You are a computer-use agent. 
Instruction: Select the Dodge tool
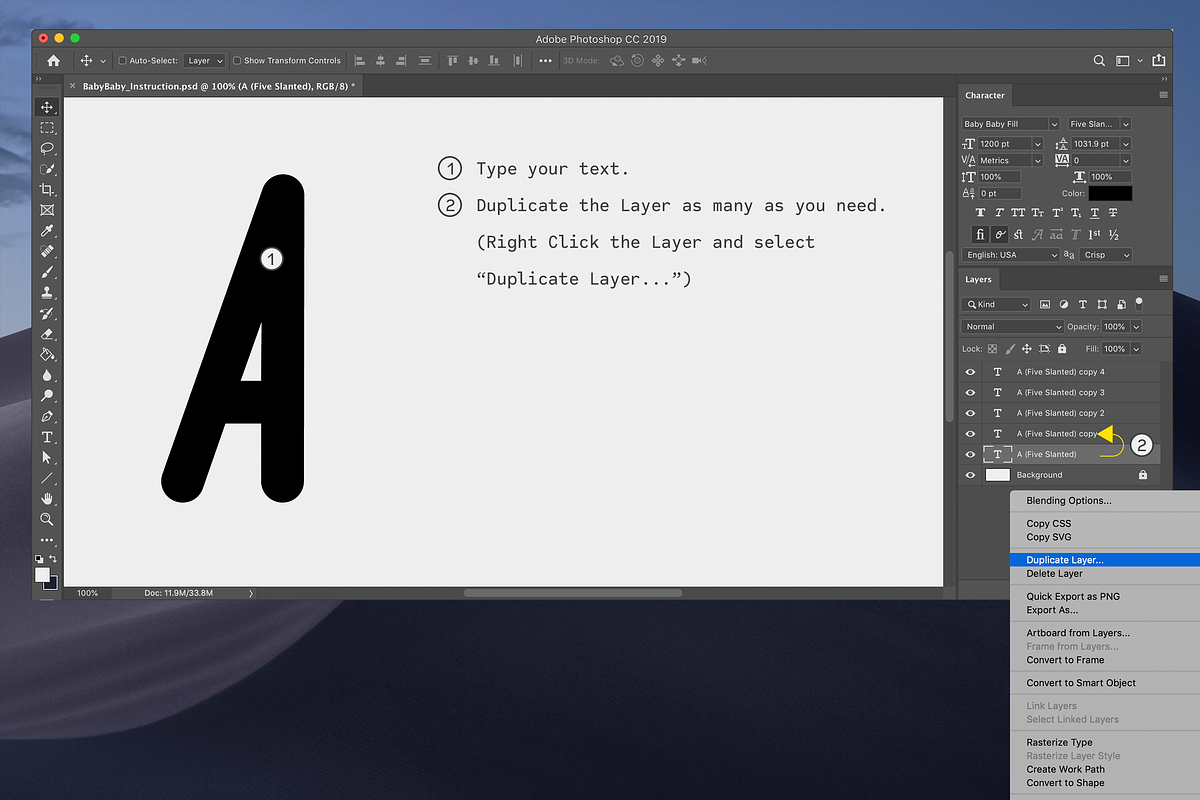coord(46,396)
